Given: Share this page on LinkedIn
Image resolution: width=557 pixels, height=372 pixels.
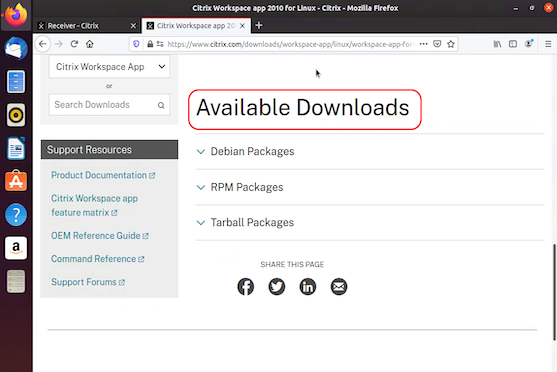Looking at the screenshot, I should click(308, 287).
